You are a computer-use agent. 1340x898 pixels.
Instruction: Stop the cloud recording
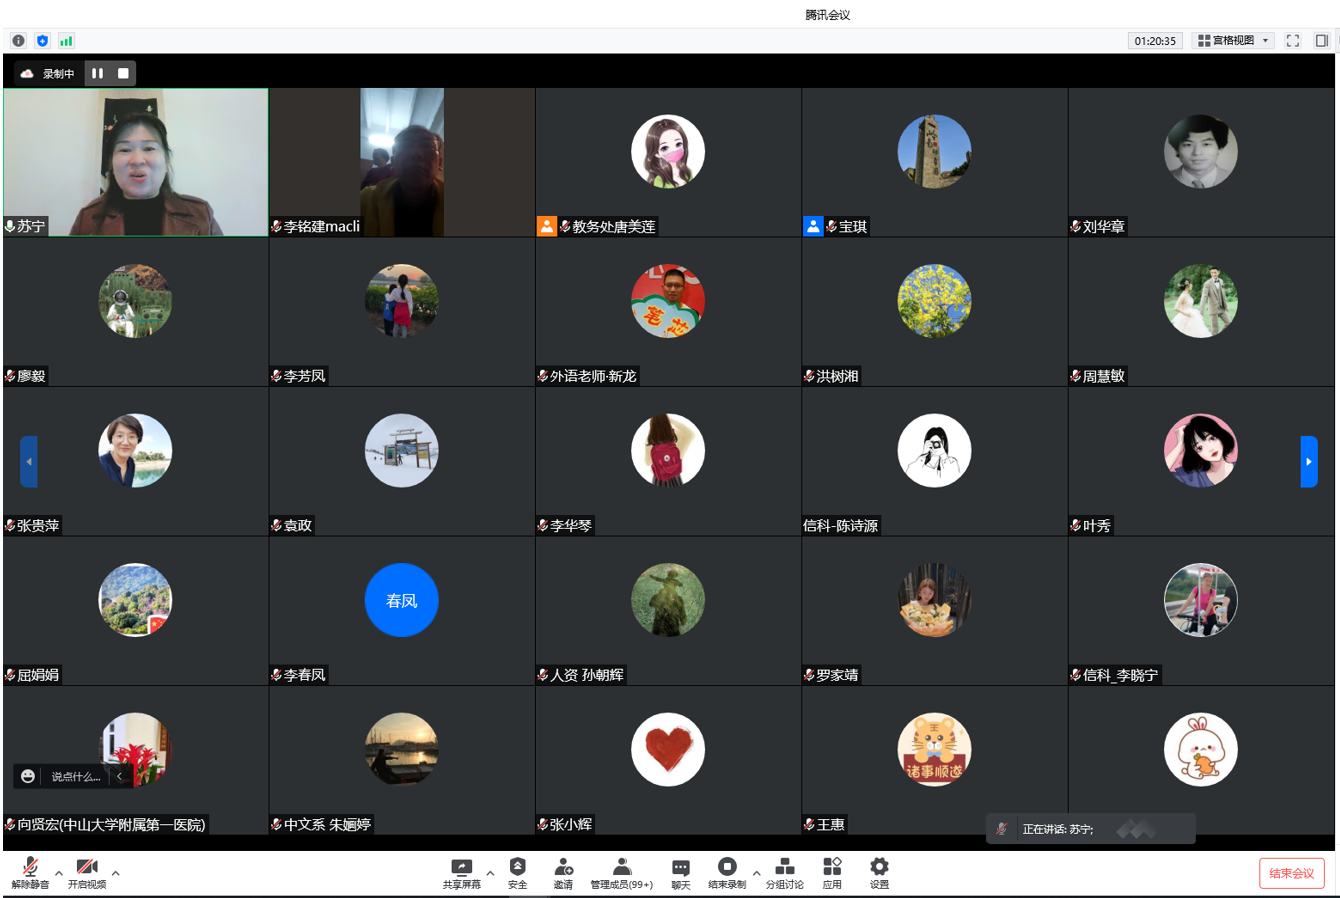click(x=123, y=73)
